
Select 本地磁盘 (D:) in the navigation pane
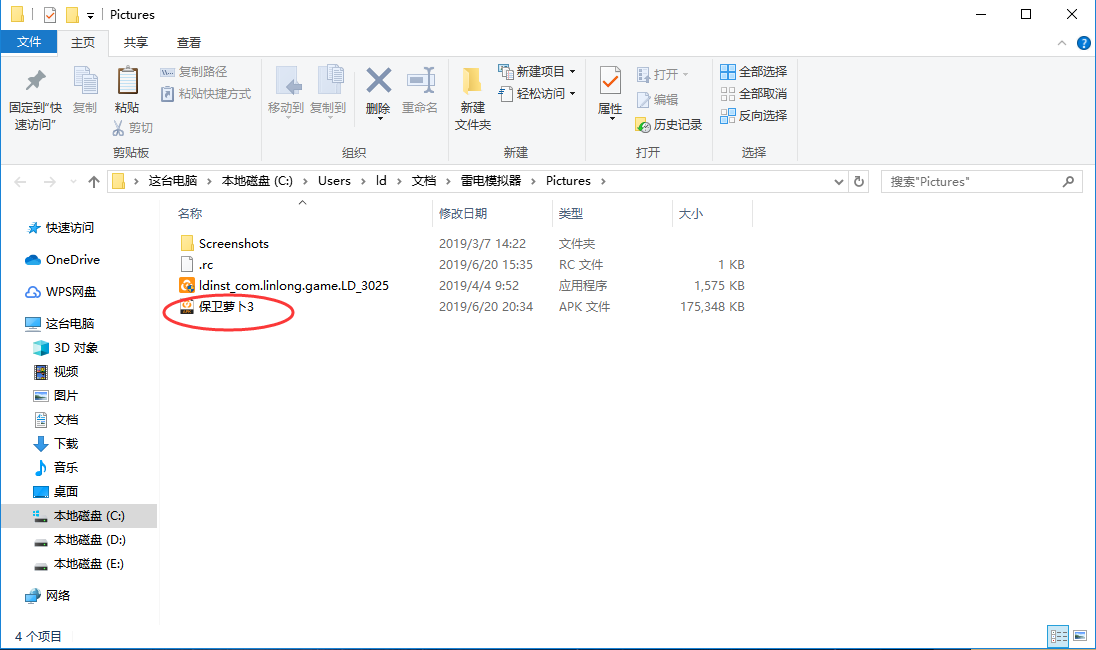point(89,540)
